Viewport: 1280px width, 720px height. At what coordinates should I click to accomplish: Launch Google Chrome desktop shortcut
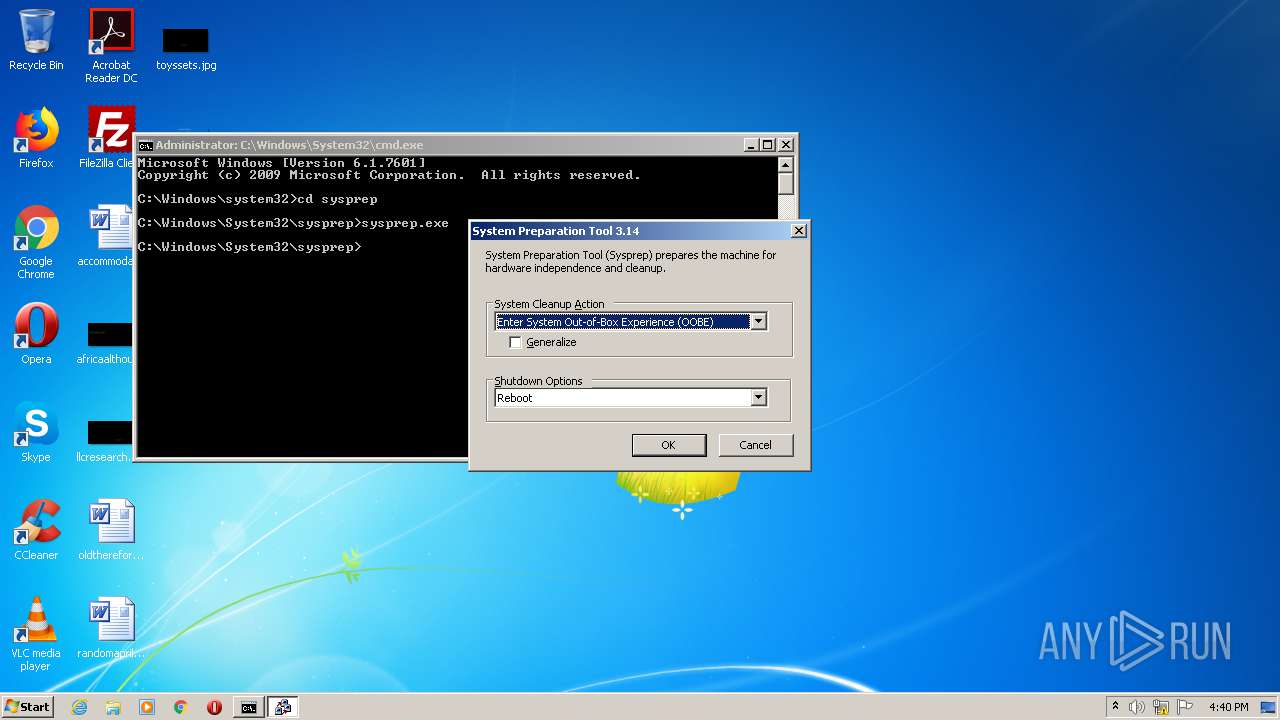pos(36,243)
